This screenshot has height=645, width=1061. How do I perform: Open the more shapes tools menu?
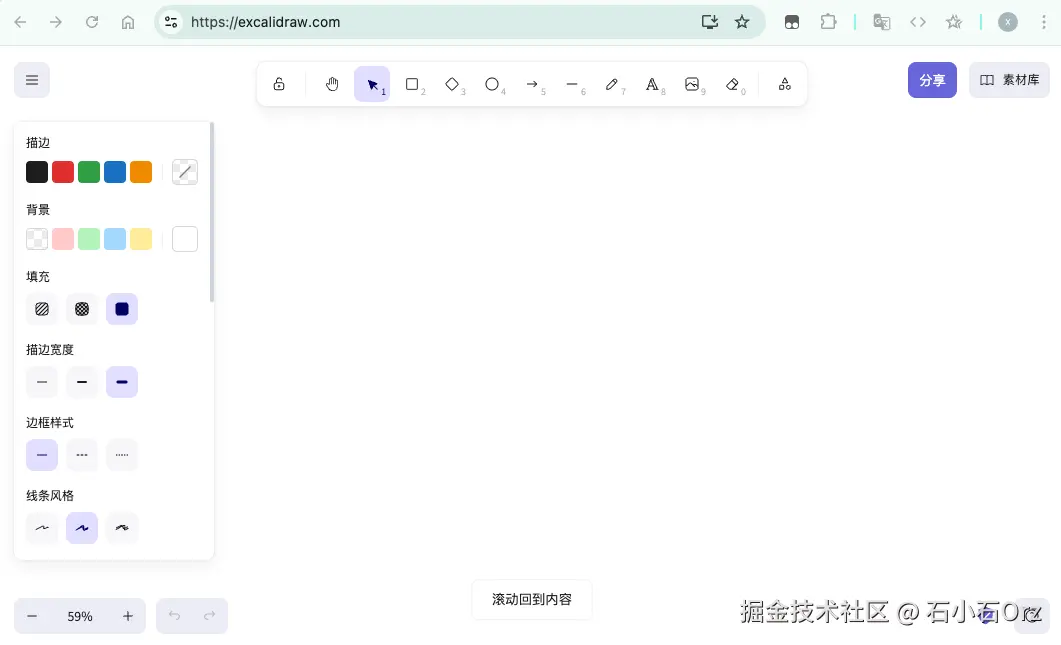point(785,84)
